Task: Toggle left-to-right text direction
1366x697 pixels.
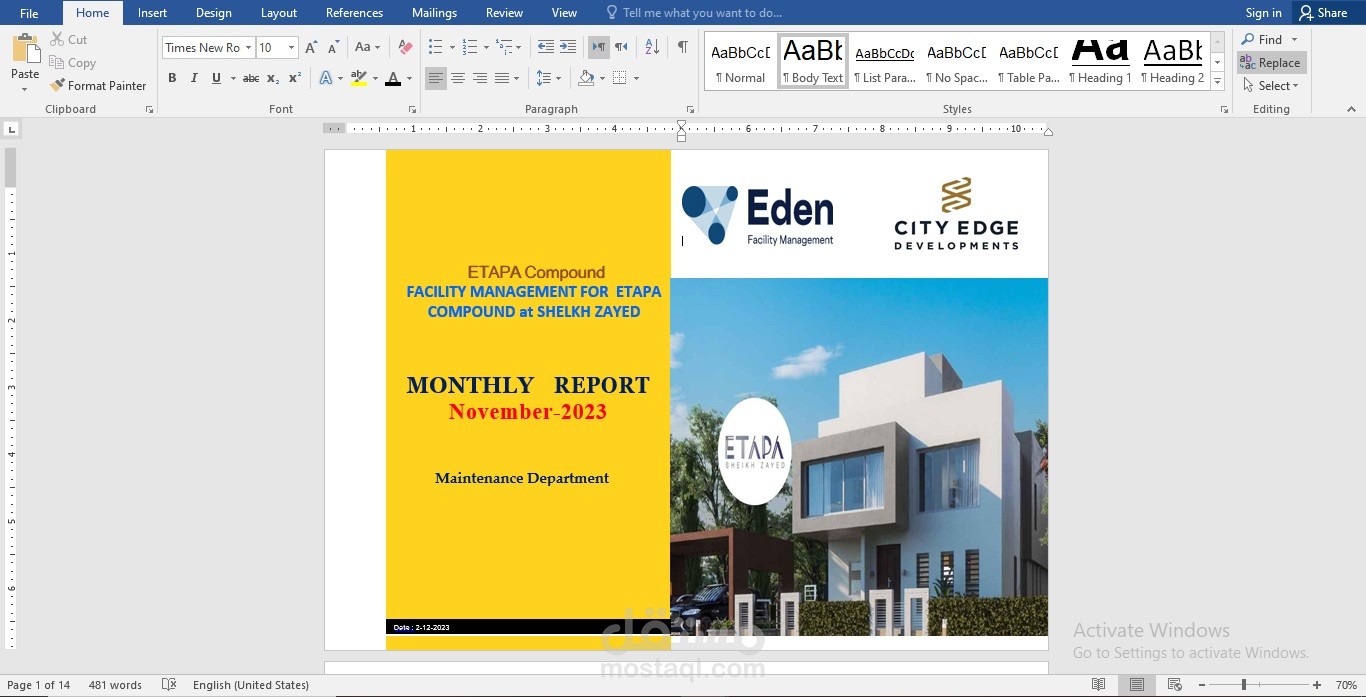Action: (x=599, y=47)
